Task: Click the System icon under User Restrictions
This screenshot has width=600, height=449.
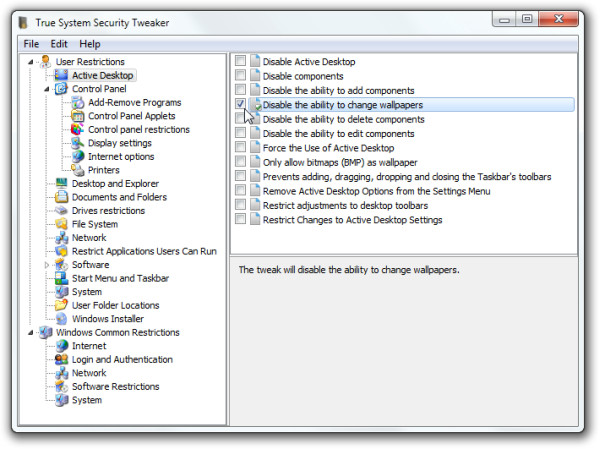Action: click(x=61, y=292)
